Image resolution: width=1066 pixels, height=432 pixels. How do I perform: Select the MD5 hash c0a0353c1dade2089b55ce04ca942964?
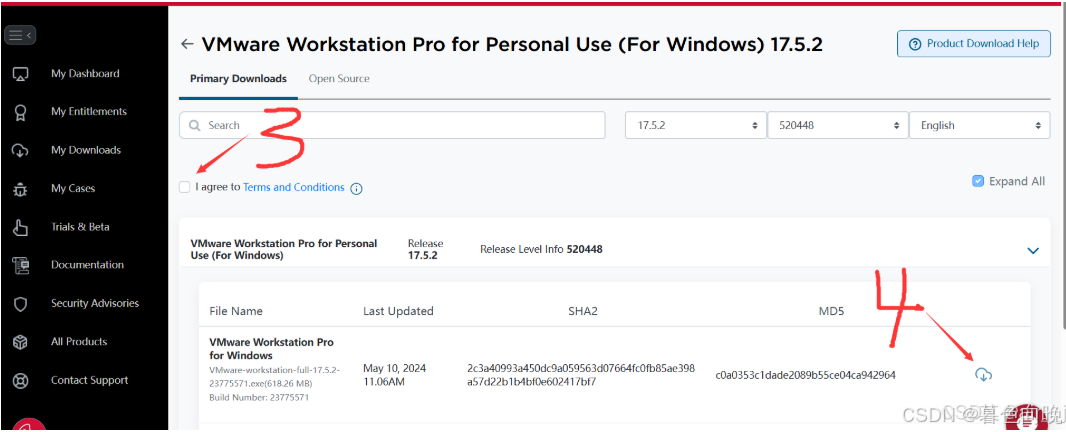[x=806, y=375]
